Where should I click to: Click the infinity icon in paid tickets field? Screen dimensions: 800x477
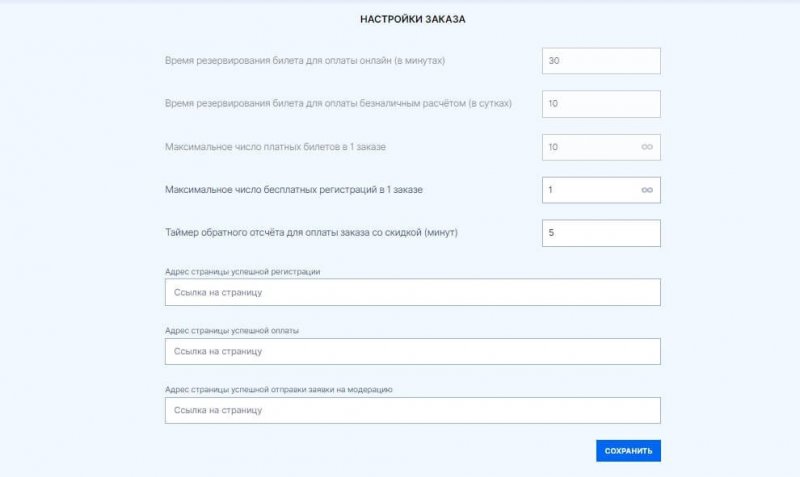[647, 147]
